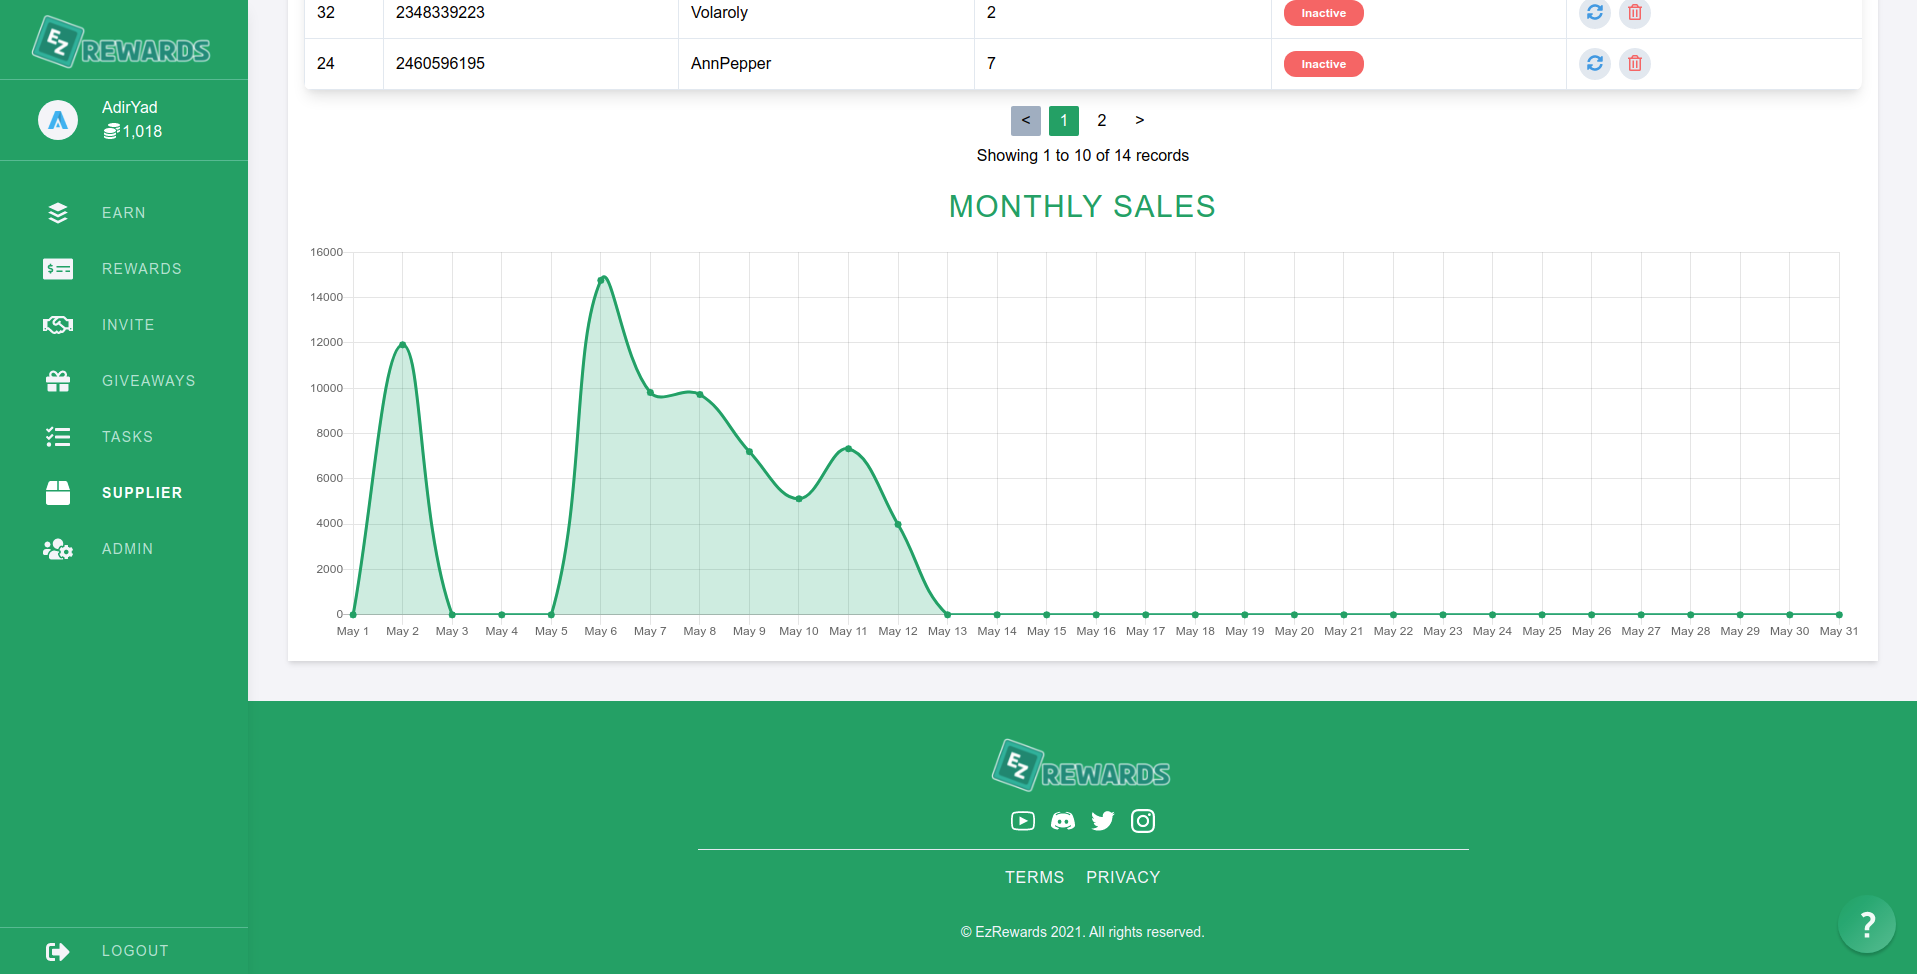Open the Twitter link in footer
Image resolution: width=1917 pixels, height=974 pixels.
1103,821
